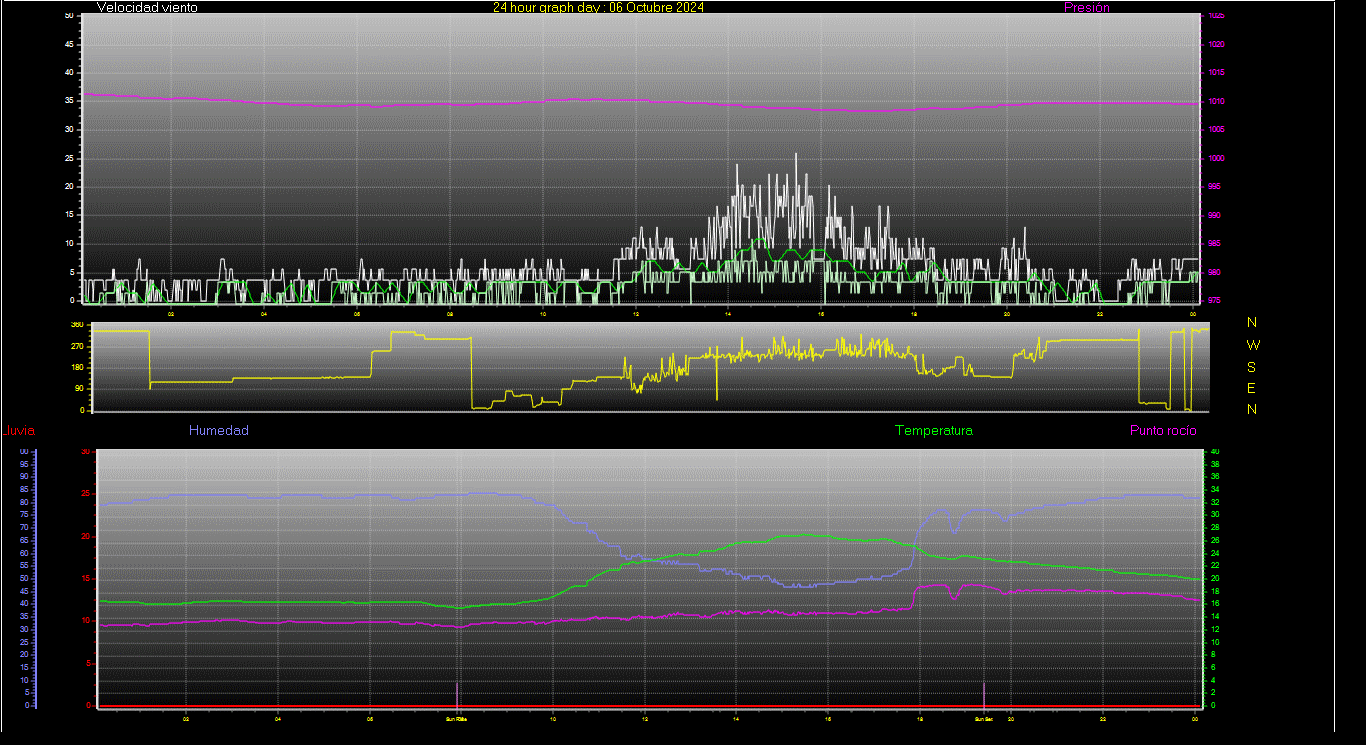
Task: Click '360' on the wind direction axis
Action: pos(77,325)
